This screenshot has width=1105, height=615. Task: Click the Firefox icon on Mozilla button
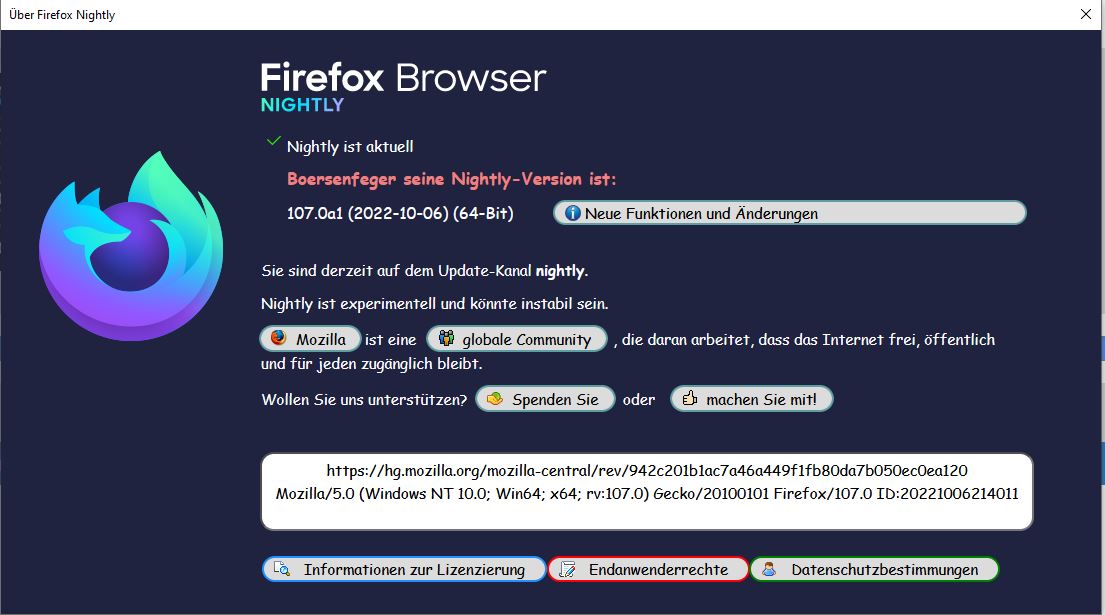[278, 337]
